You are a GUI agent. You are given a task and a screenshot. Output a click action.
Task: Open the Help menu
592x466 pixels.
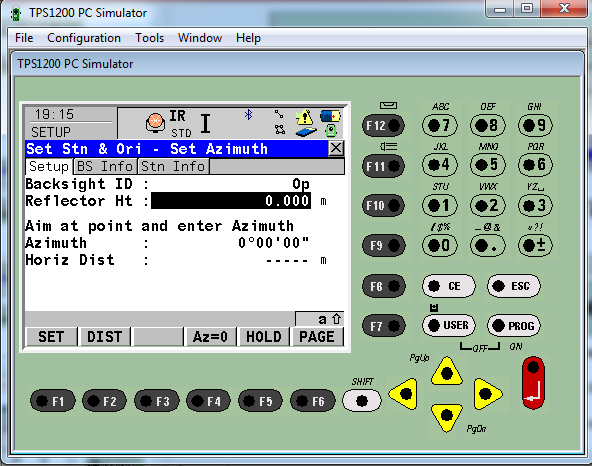248,38
